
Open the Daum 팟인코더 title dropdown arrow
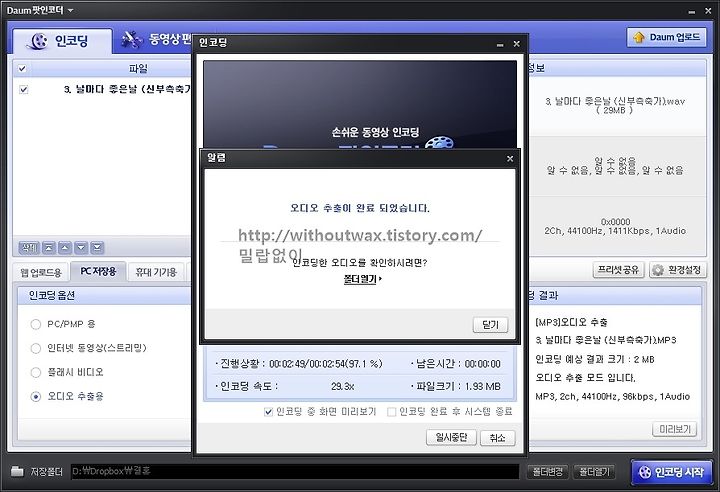click(x=70, y=10)
